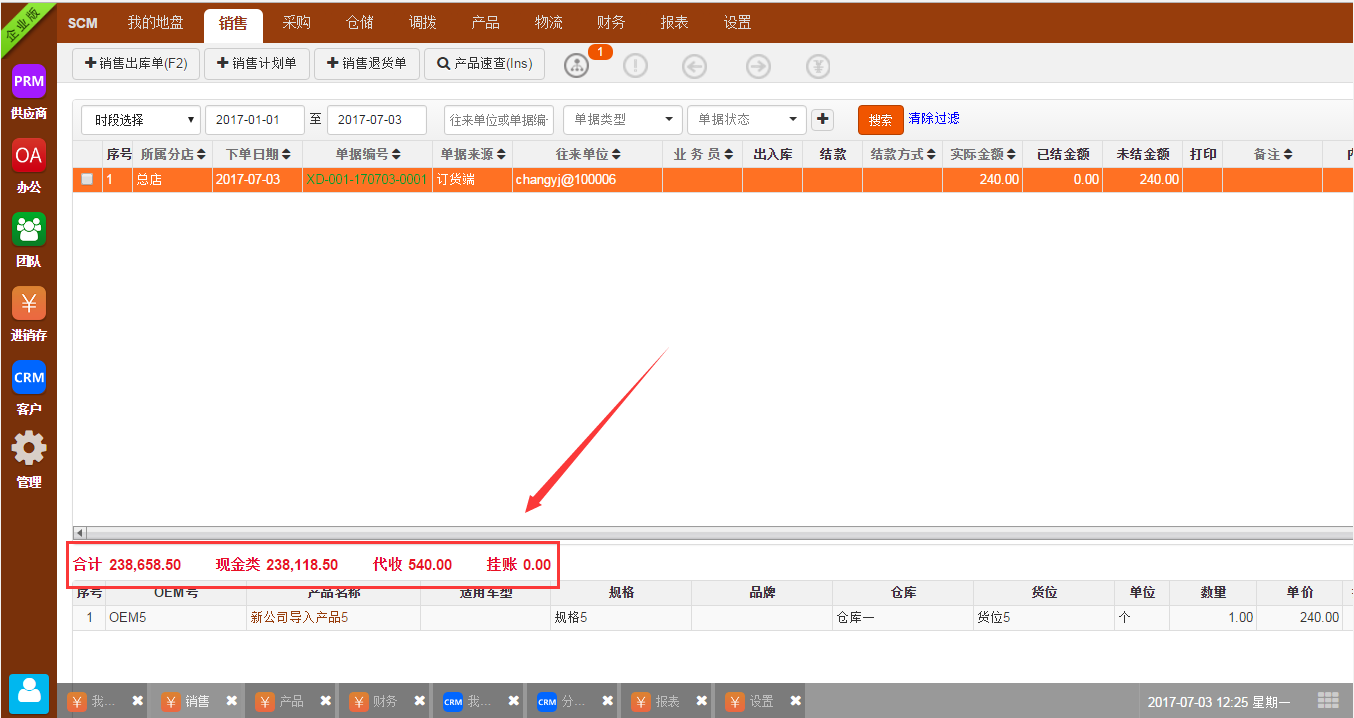Click the 清除过滤 clear filter link

click(934, 119)
